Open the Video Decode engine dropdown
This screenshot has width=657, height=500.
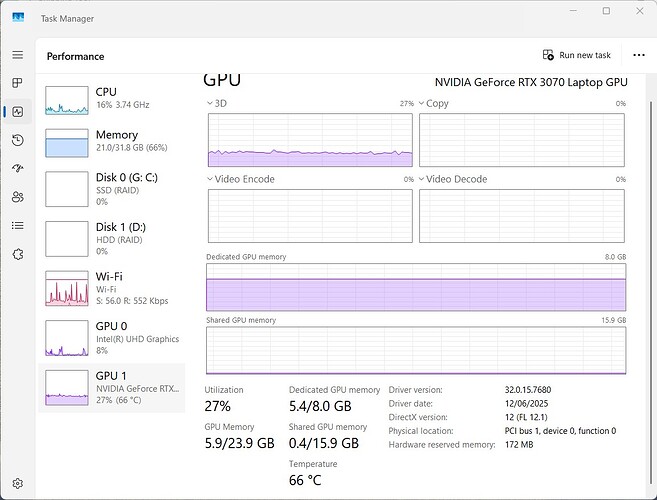(x=422, y=179)
